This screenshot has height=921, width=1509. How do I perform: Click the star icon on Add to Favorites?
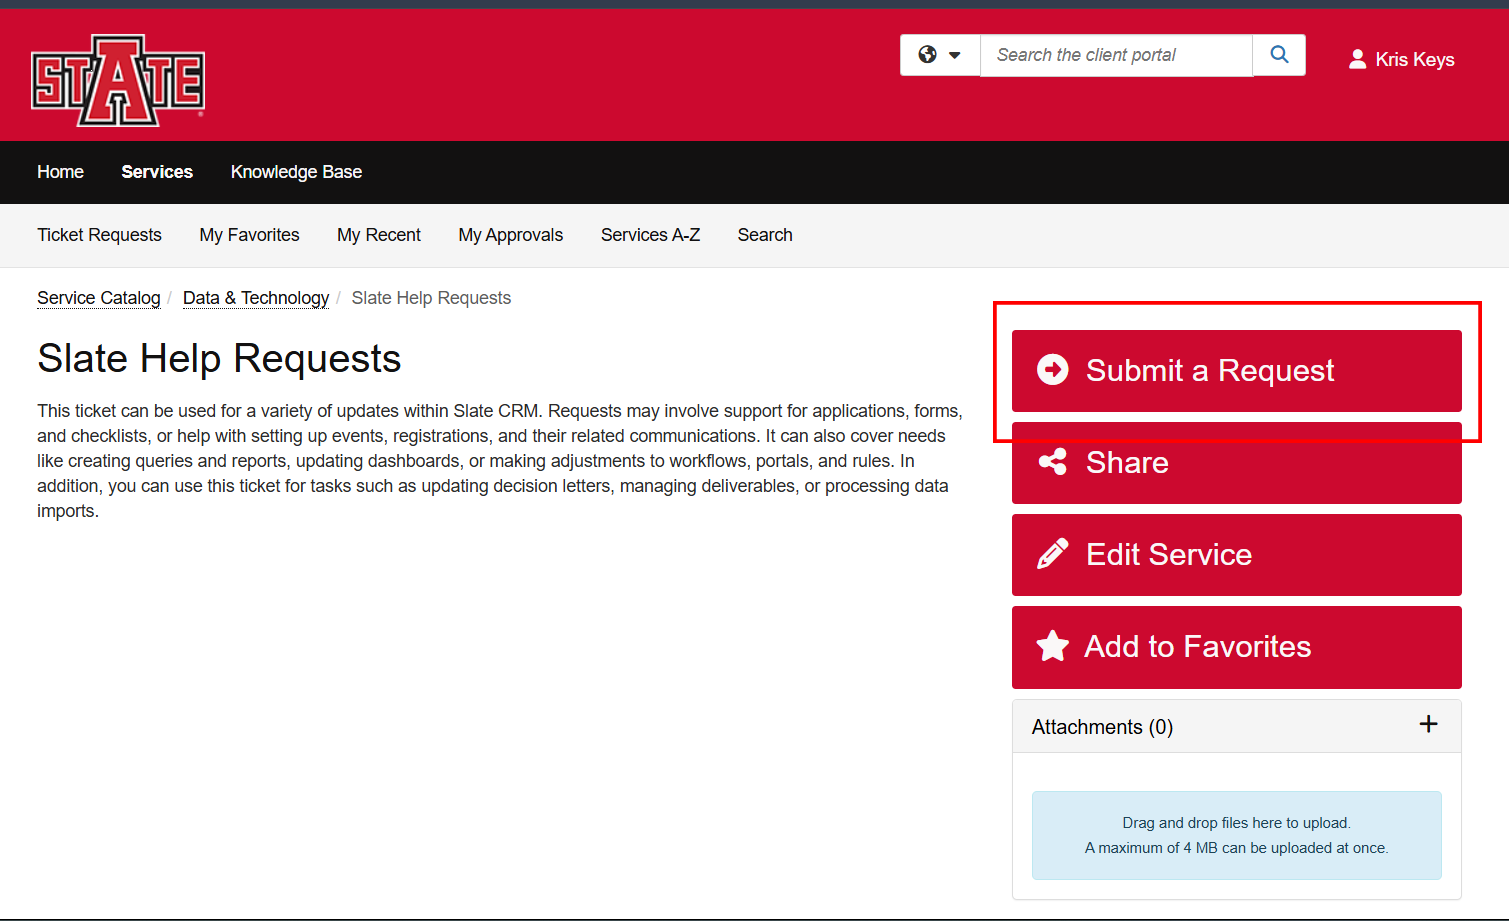pyautogui.click(x=1052, y=646)
